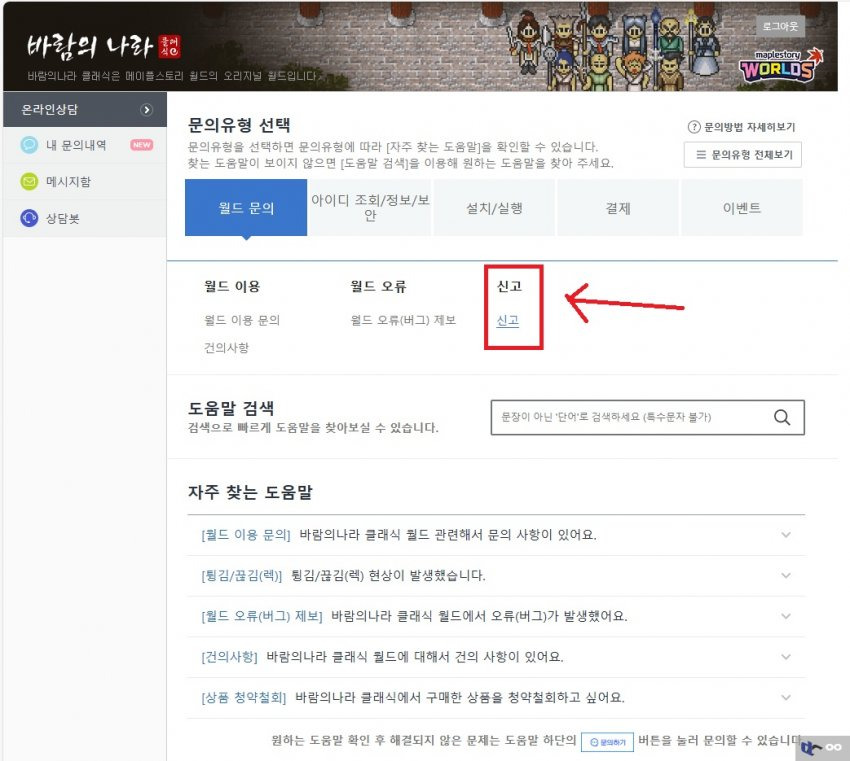
Task: Expand the 월드 오류(버그) 제보 help chevron
Action: pos(785,616)
